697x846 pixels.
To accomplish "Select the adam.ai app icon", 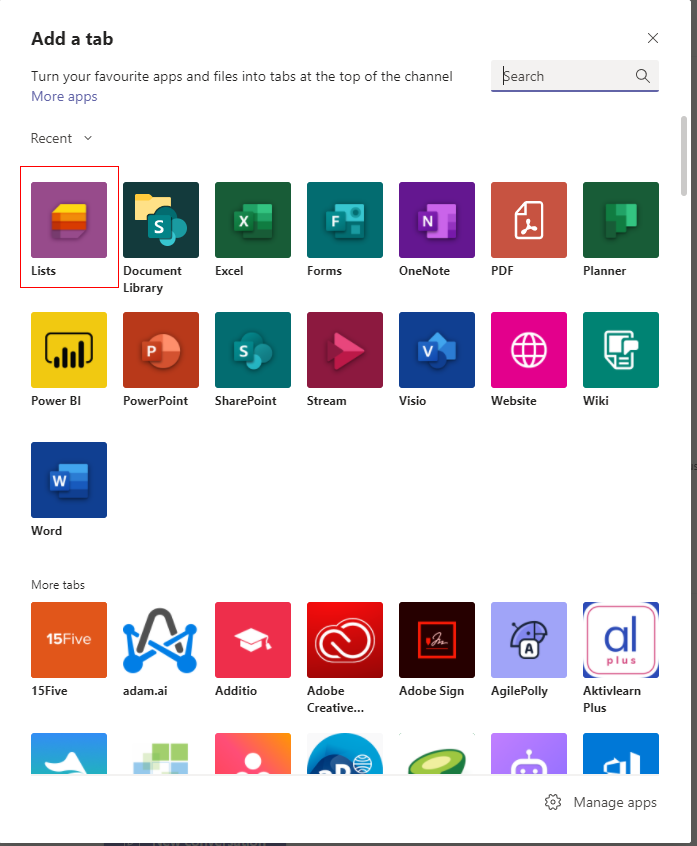I will click(161, 640).
